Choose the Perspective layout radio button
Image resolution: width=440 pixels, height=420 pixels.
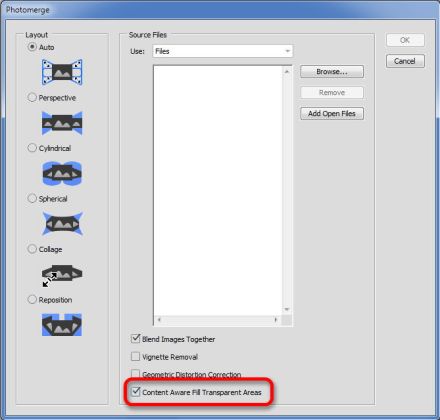[32, 97]
